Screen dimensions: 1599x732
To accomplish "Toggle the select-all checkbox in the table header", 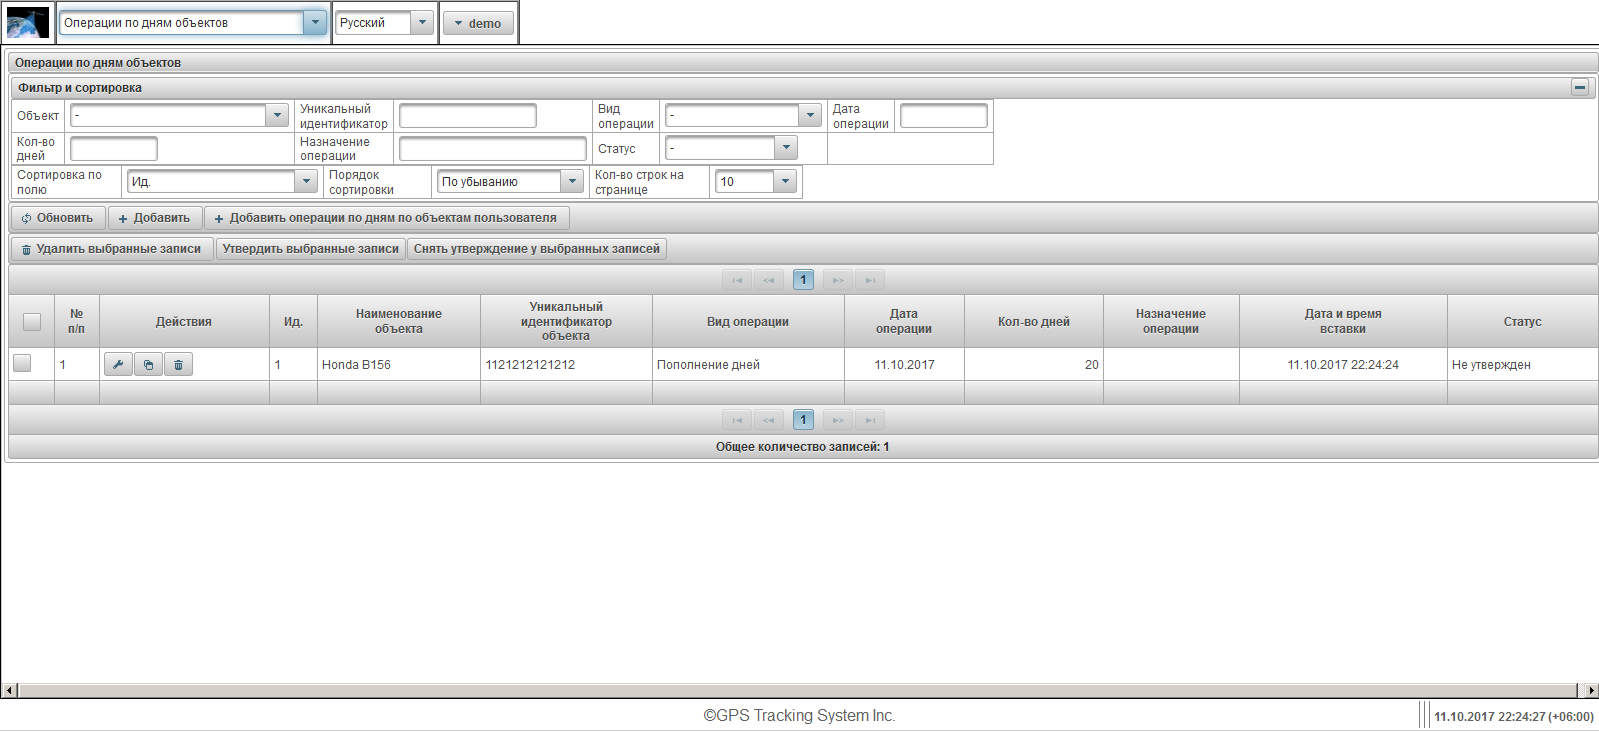I will click(x=32, y=322).
